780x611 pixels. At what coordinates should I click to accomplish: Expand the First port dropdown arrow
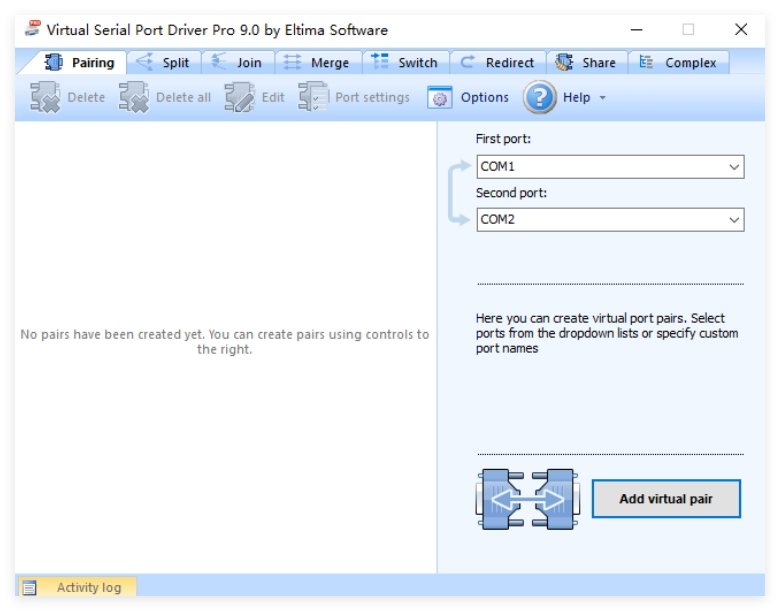(x=734, y=167)
